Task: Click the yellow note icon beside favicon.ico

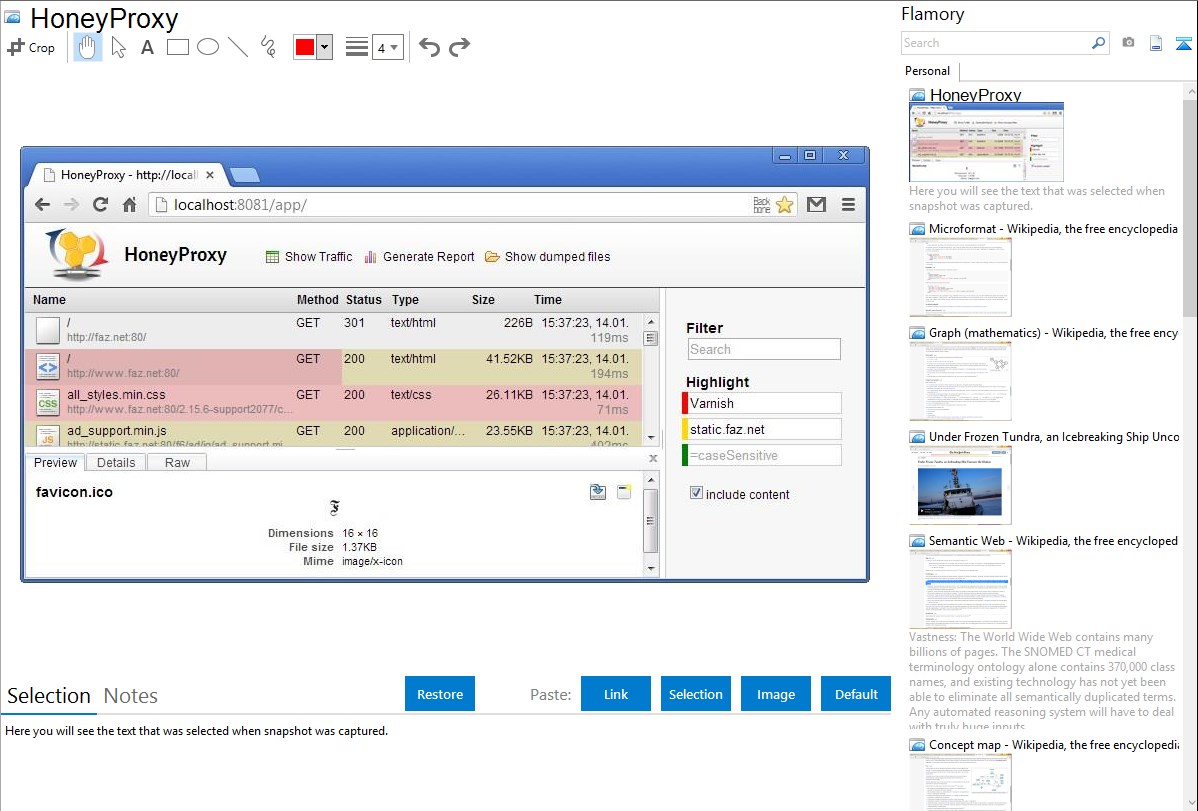Action: (x=624, y=492)
